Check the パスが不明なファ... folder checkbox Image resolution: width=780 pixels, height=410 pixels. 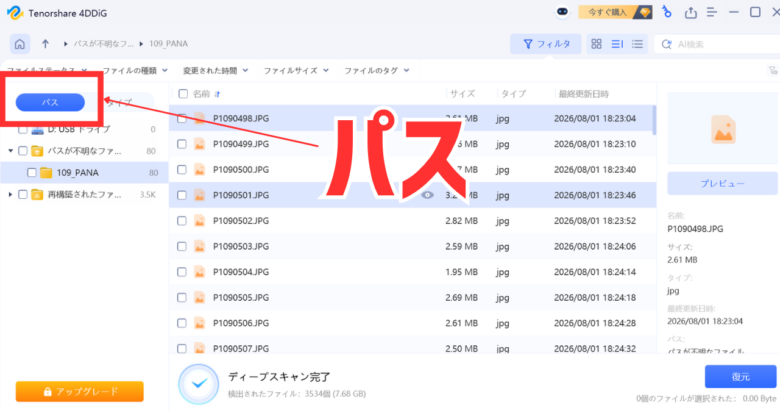pos(23,151)
